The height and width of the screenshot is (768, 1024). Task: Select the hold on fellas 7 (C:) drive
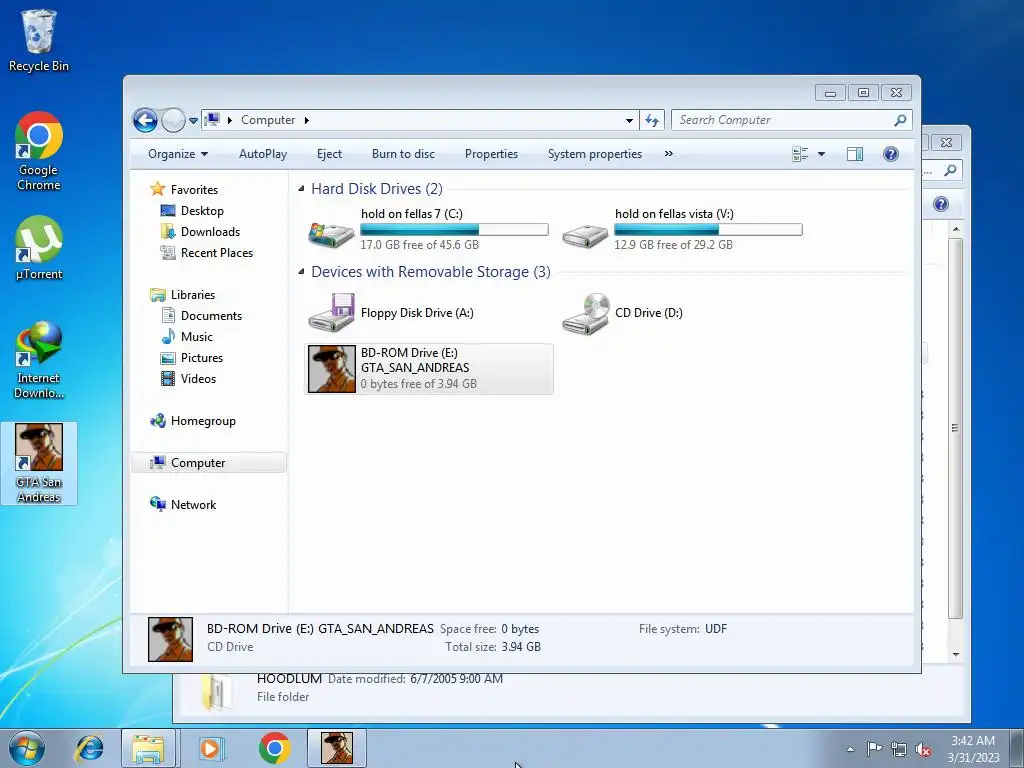tap(428, 229)
